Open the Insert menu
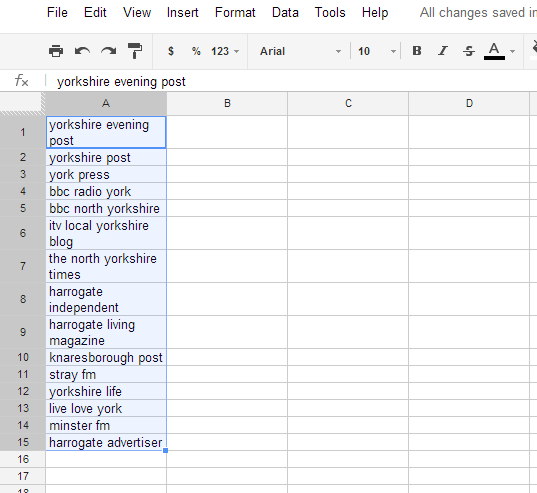This screenshot has width=537, height=493. pyautogui.click(x=183, y=13)
